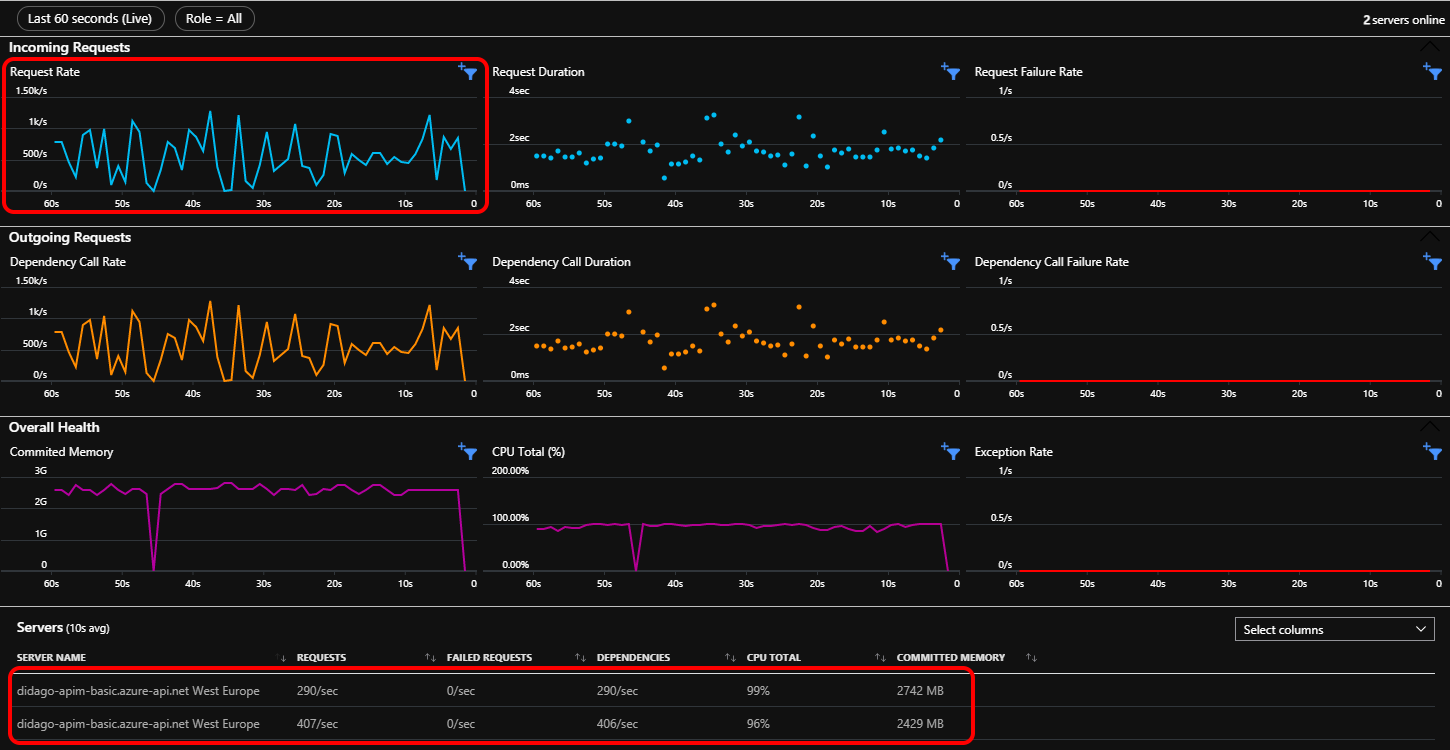
Task: Open filter for Request Failure Rate chart
Action: point(1433,71)
